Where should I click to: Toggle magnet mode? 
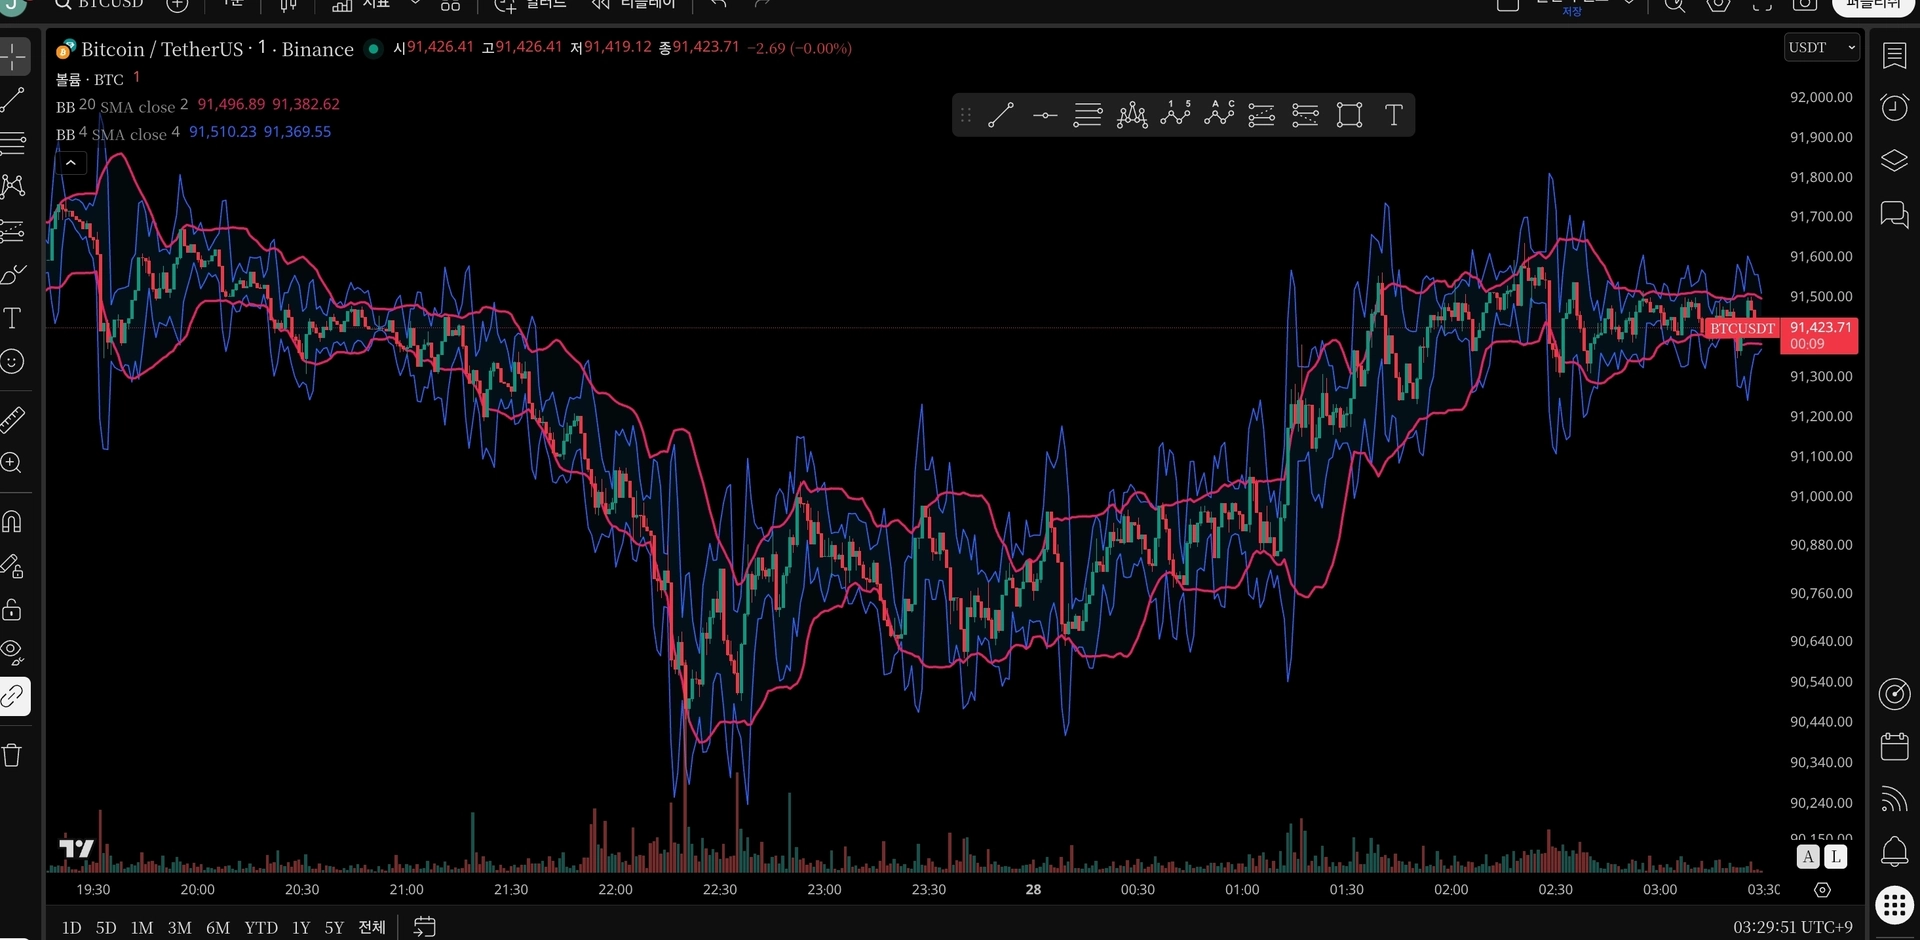pyautogui.click(x=13, y=521)
